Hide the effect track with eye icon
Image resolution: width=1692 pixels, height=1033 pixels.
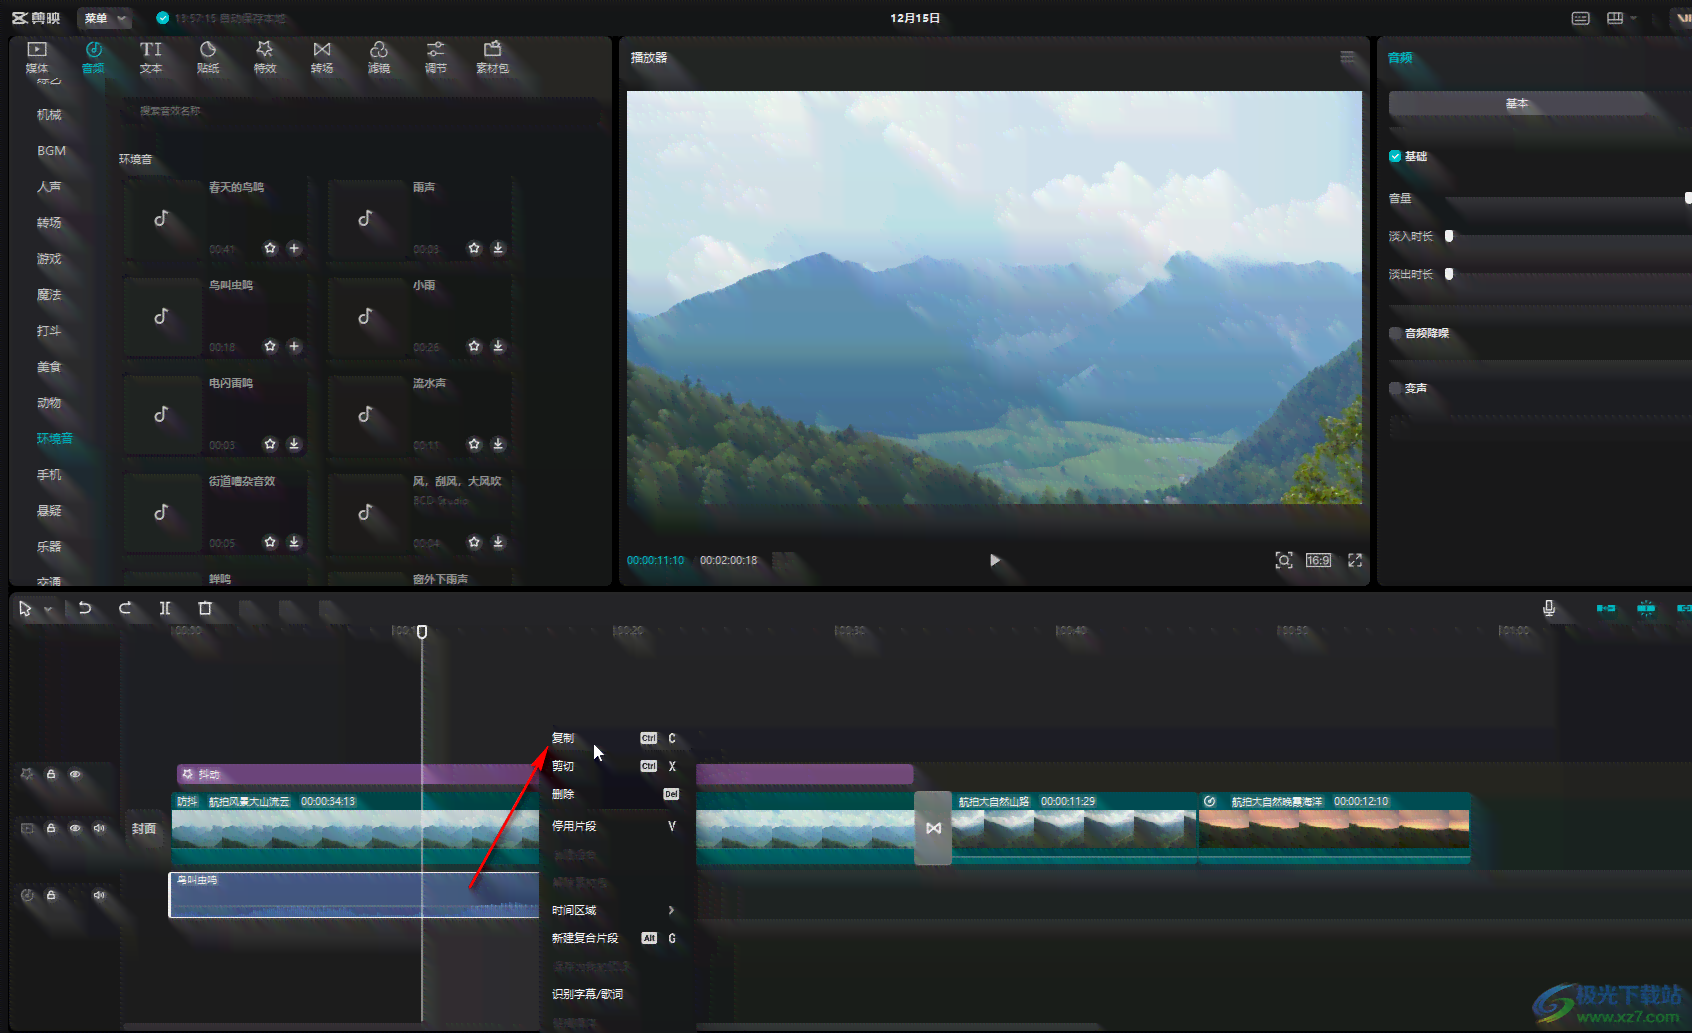tap(75, 774)
